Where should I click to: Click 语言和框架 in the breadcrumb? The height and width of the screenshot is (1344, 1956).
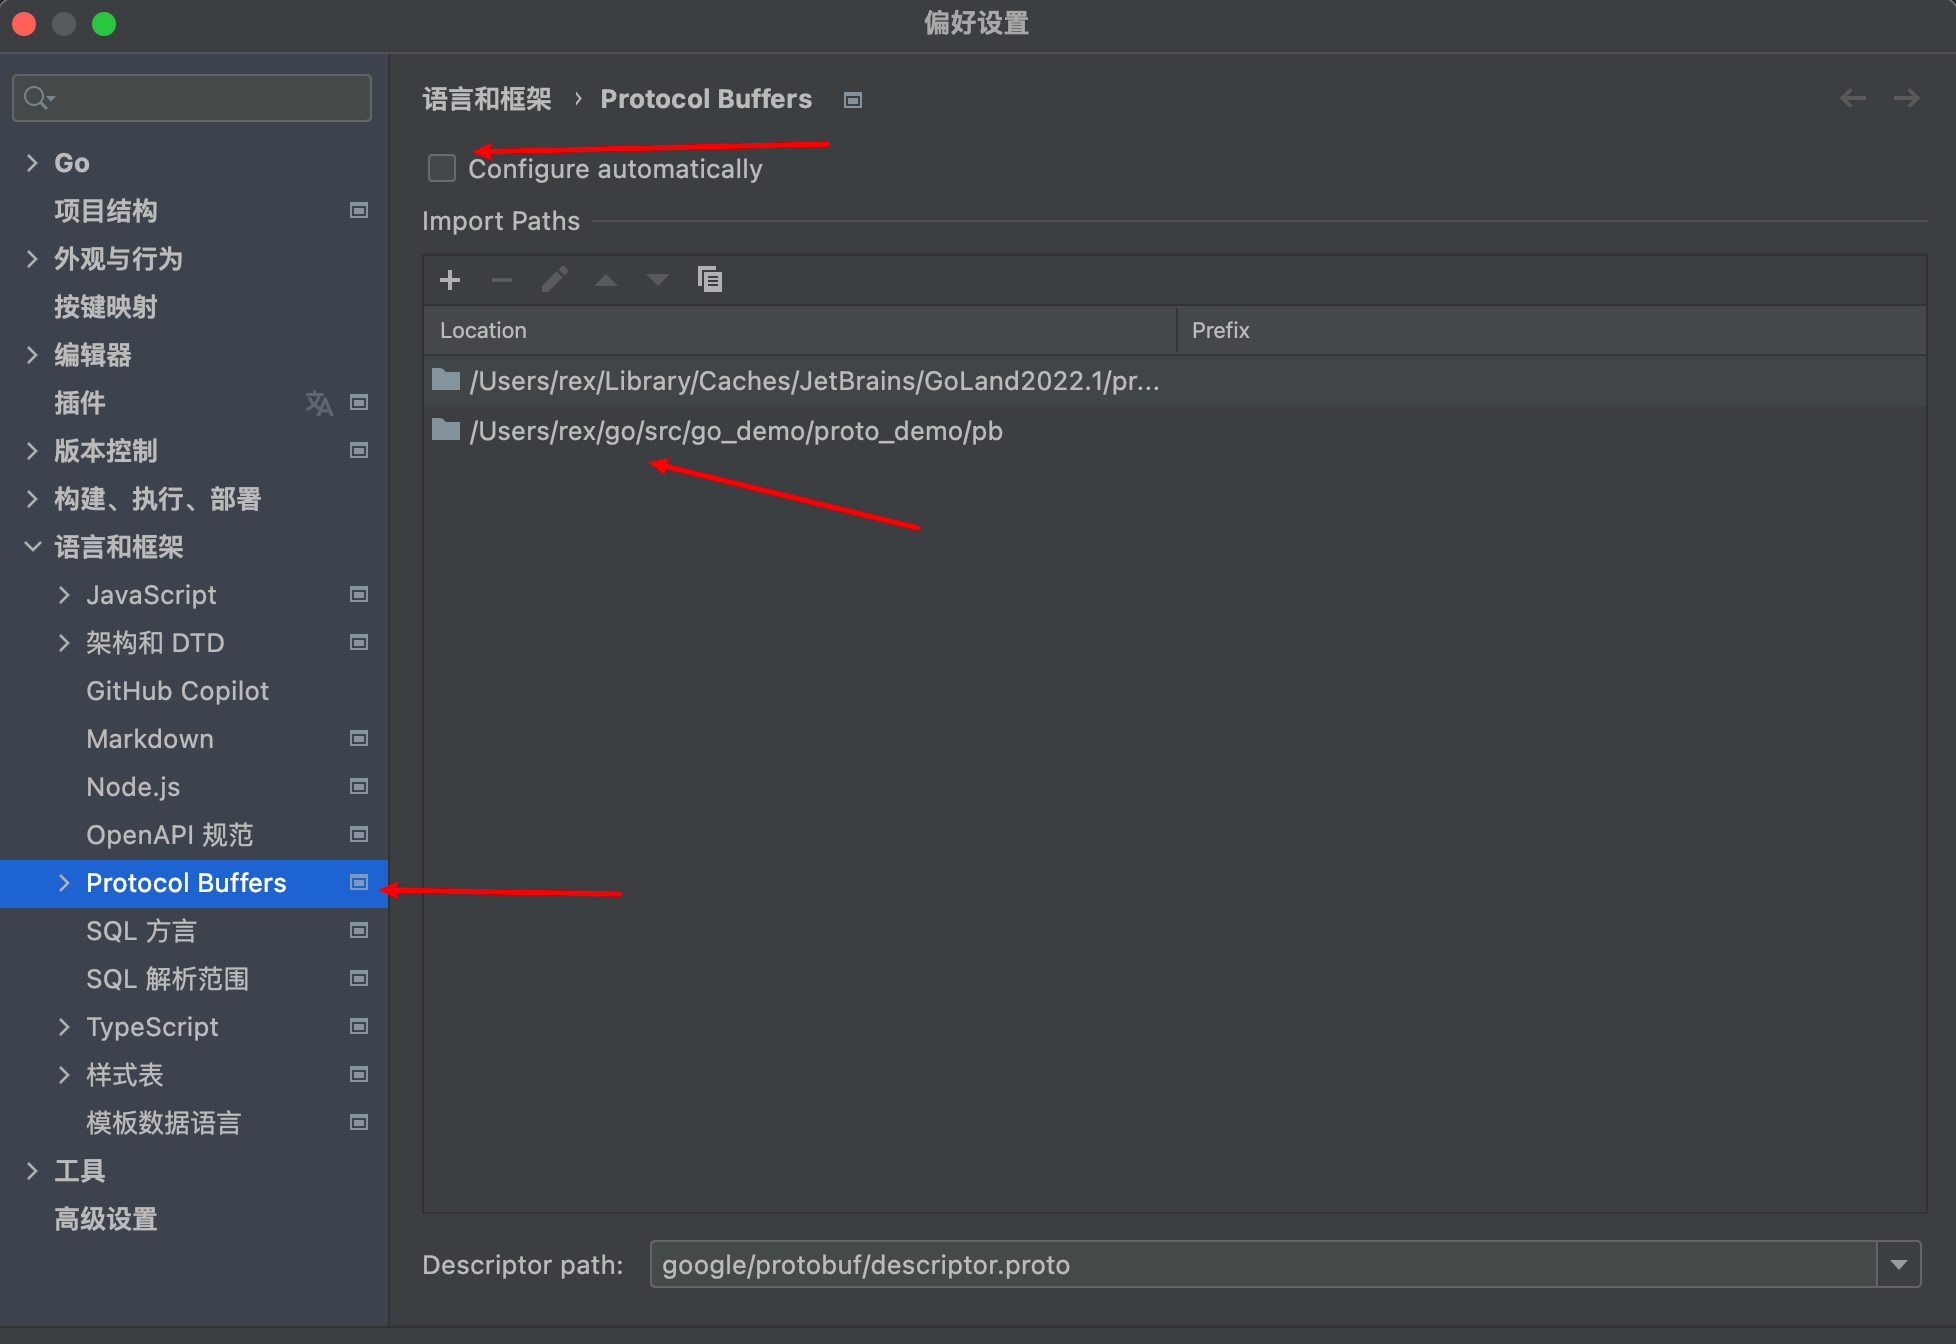(x=487, y=99)
